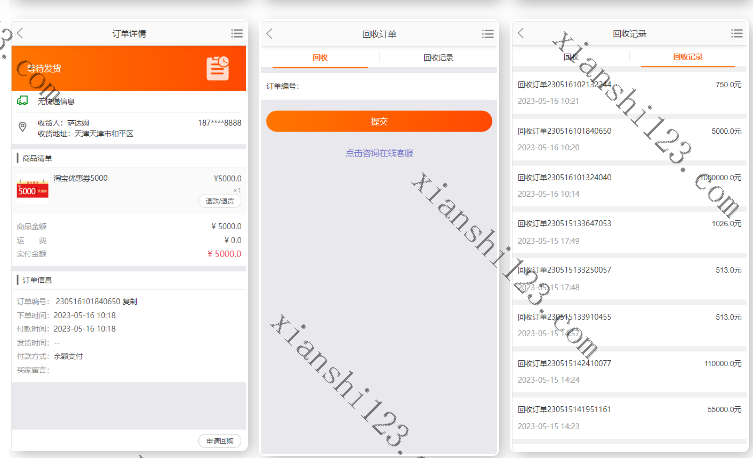Click the date 2023-05-16 10:21

point(548,101)
